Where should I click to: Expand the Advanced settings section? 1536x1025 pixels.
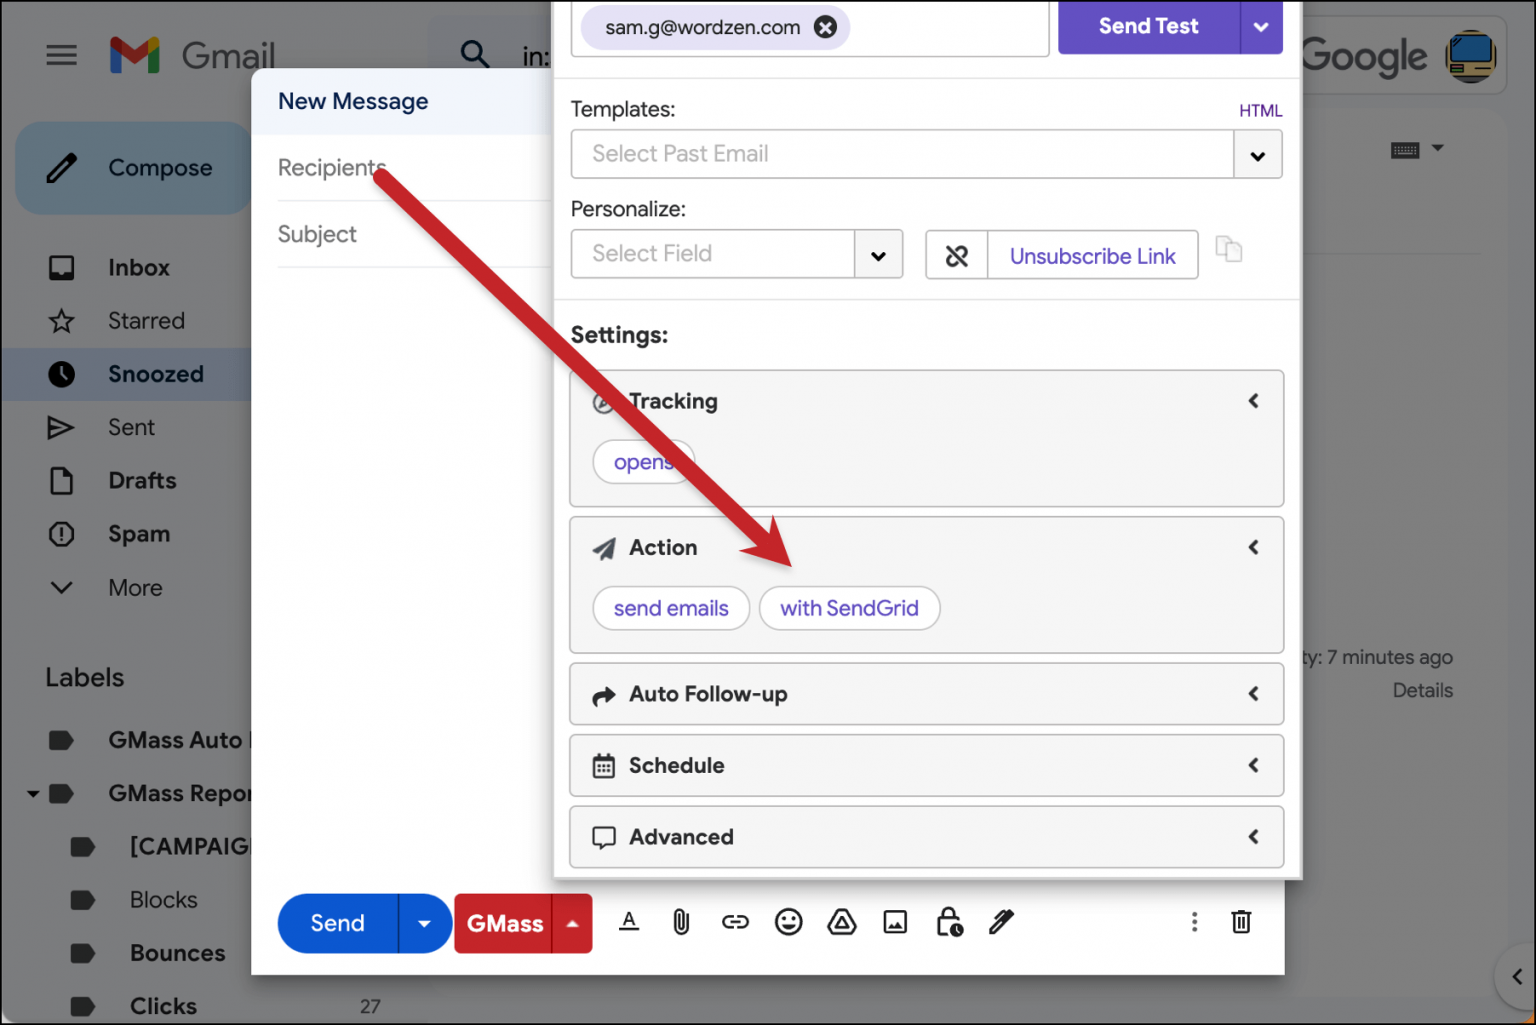pyautogui.click(x=925, y=837)
